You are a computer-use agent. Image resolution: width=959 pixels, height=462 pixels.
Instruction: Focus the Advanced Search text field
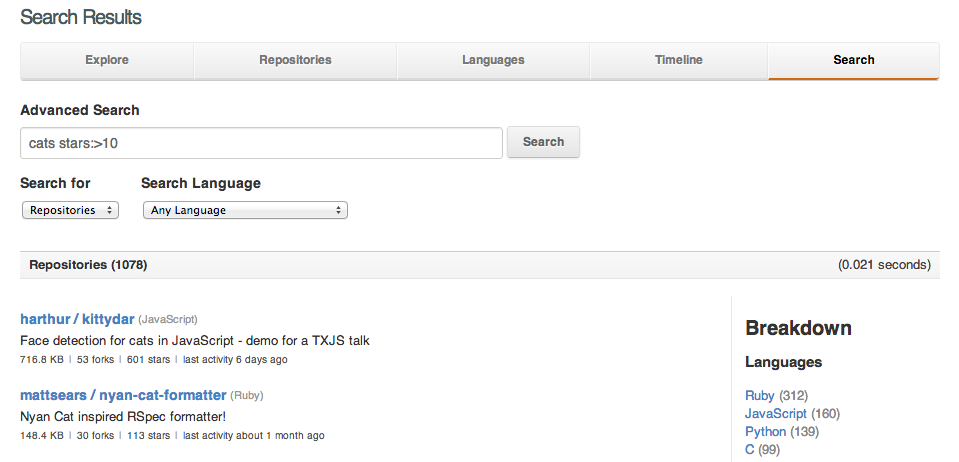pos(261,143)
